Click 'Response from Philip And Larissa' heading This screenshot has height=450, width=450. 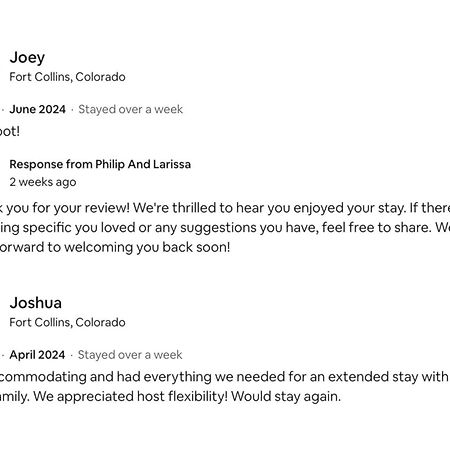pyautogui.click(x=100, y=164)
